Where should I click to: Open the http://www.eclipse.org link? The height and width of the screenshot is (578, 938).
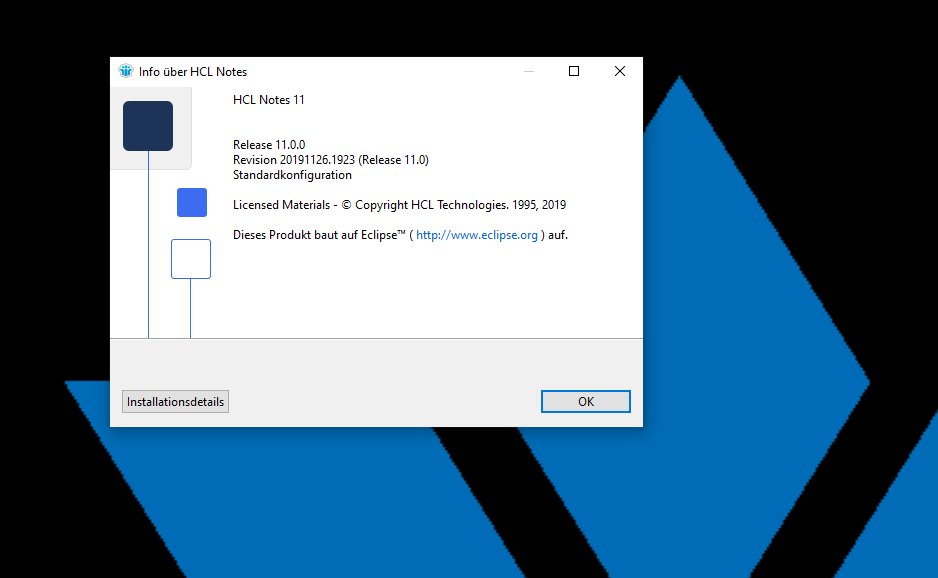pos(477,235)
